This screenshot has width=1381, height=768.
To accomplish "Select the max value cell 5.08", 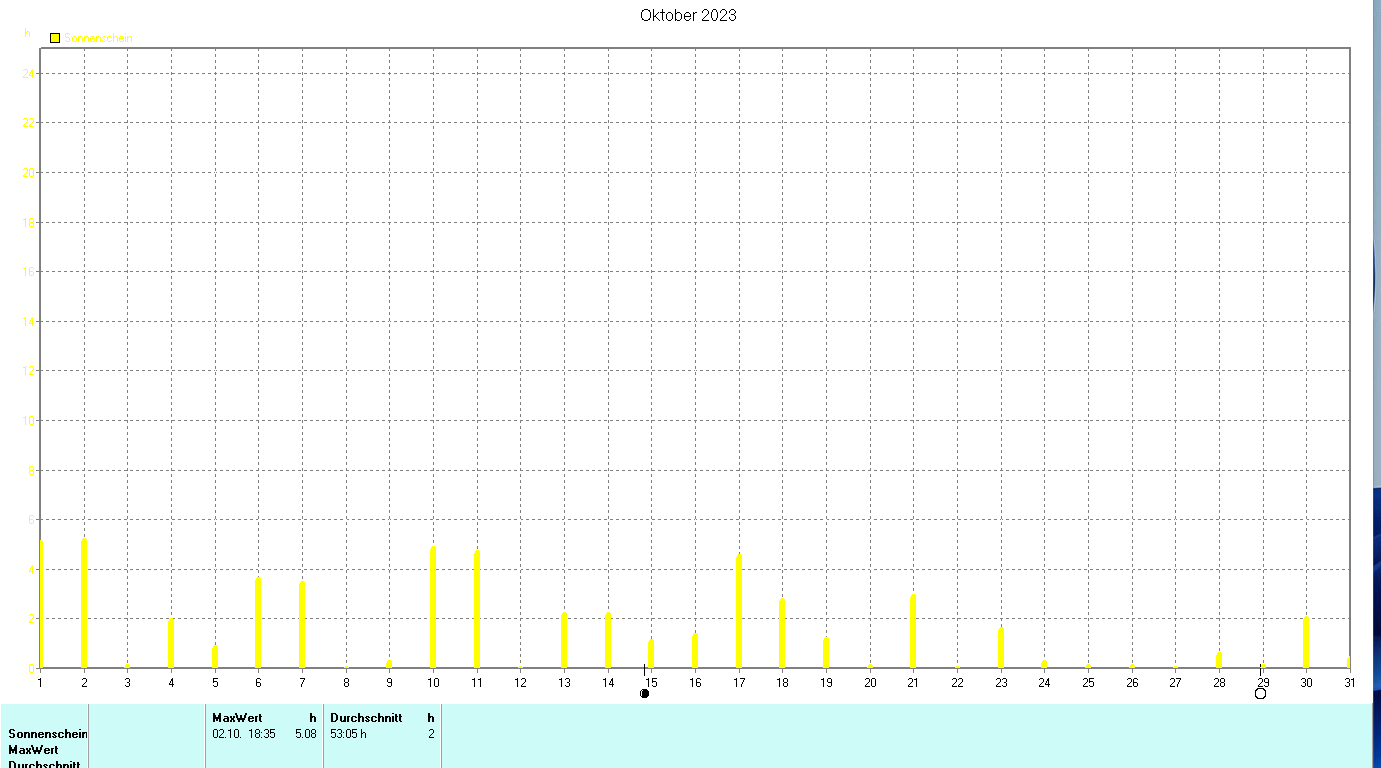I will [x=306, y=734].
